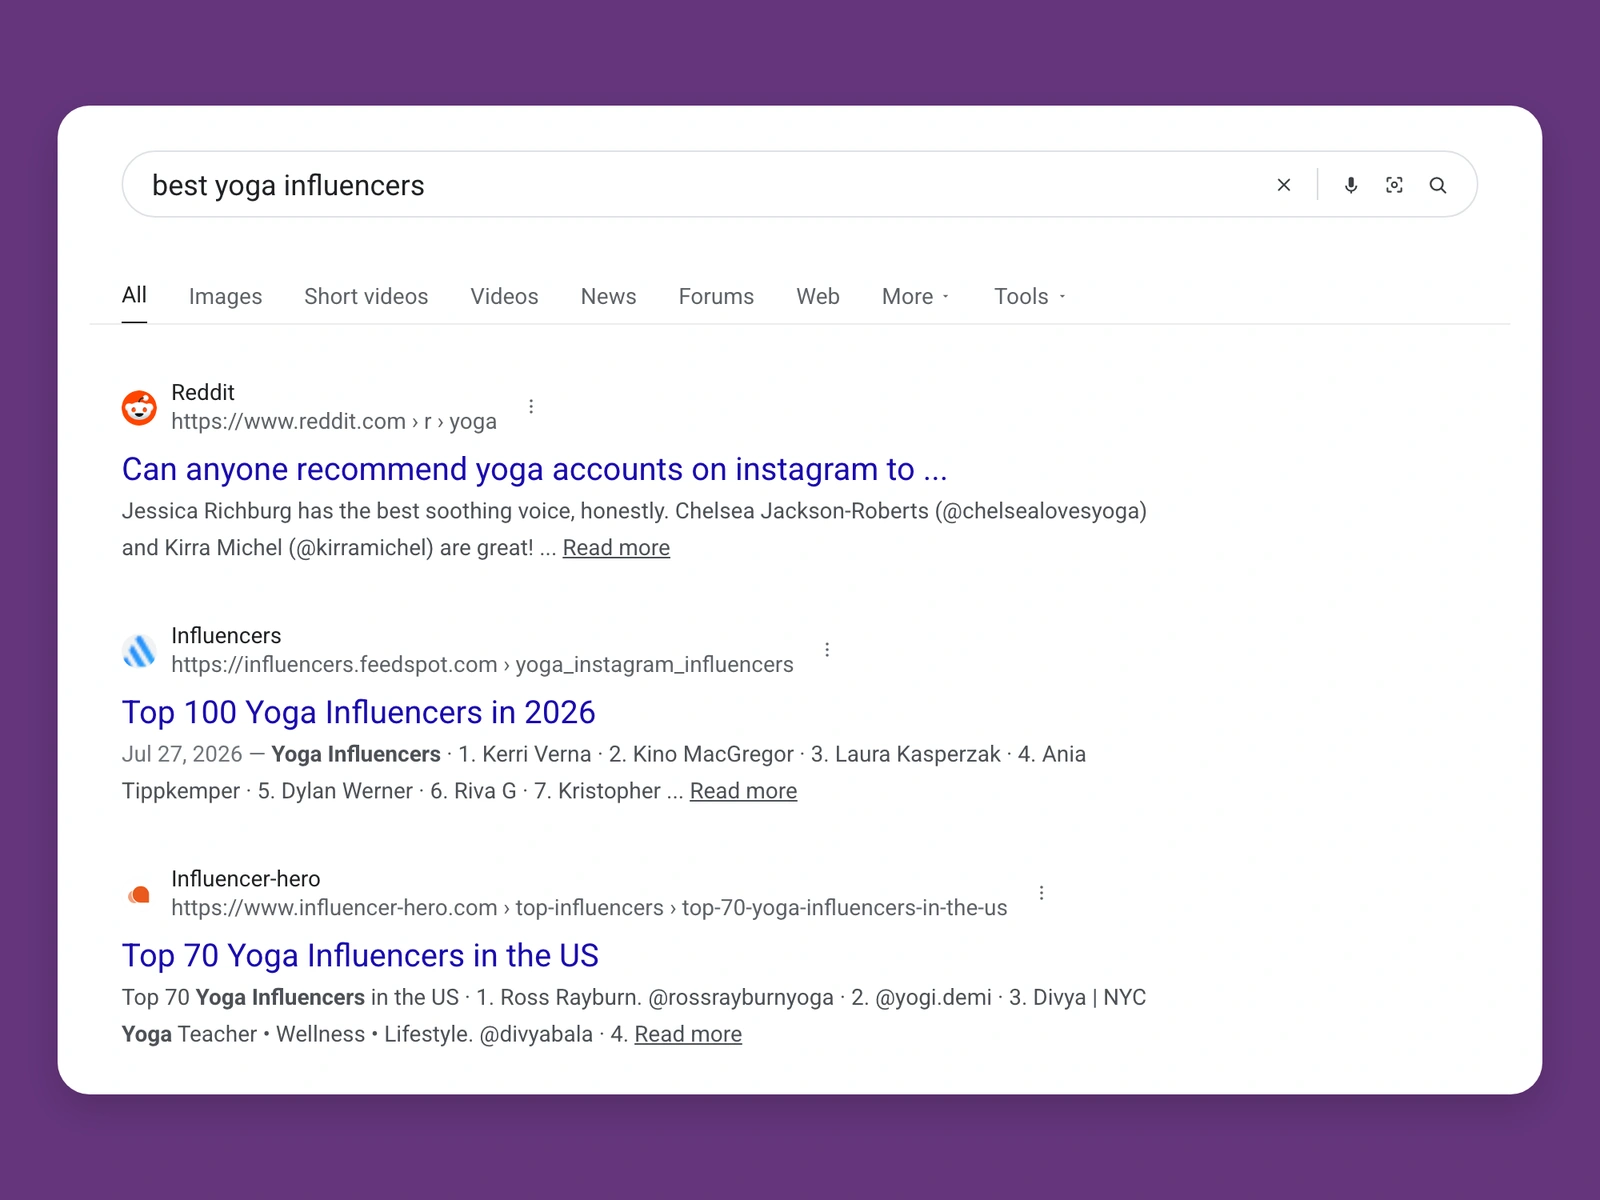Click Read more under the Influencer-hero snippet
This screenshot has width=1600, height=1200.
(688, 1034)
